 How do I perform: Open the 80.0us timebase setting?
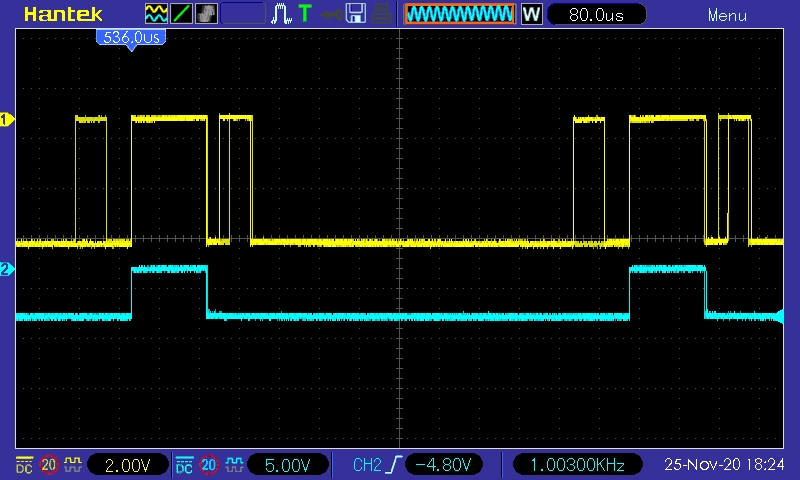(x=596, y=14)
